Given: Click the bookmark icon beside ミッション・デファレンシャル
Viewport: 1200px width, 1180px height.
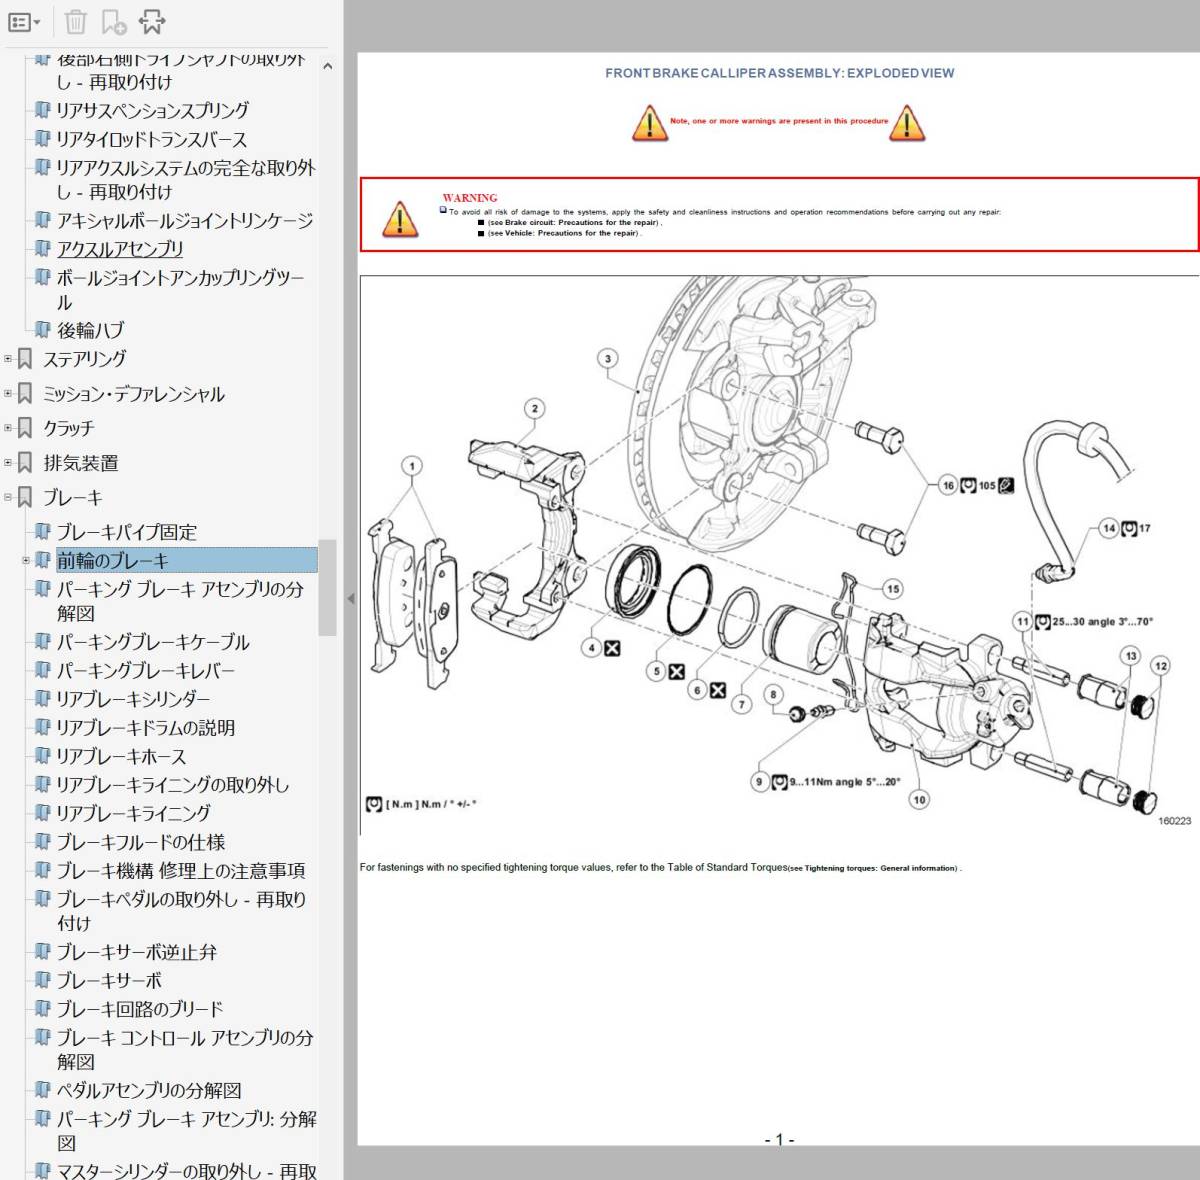Looking at the screenshot, I should point(26,394).
